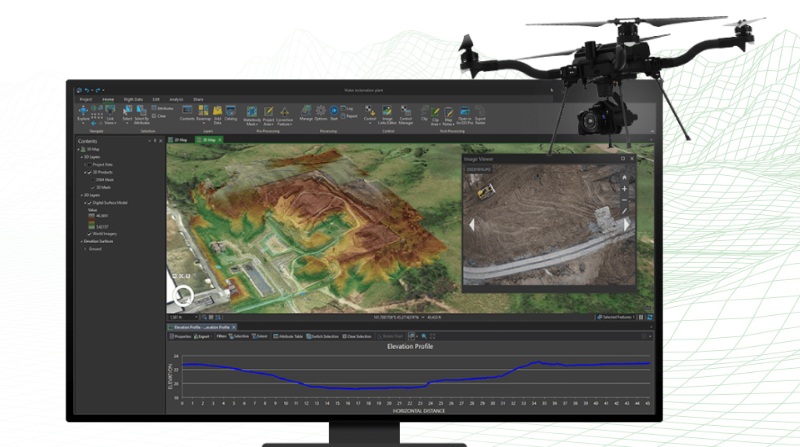800x447 pixels.
Task: Open processing Options gear
Action: 320,113
